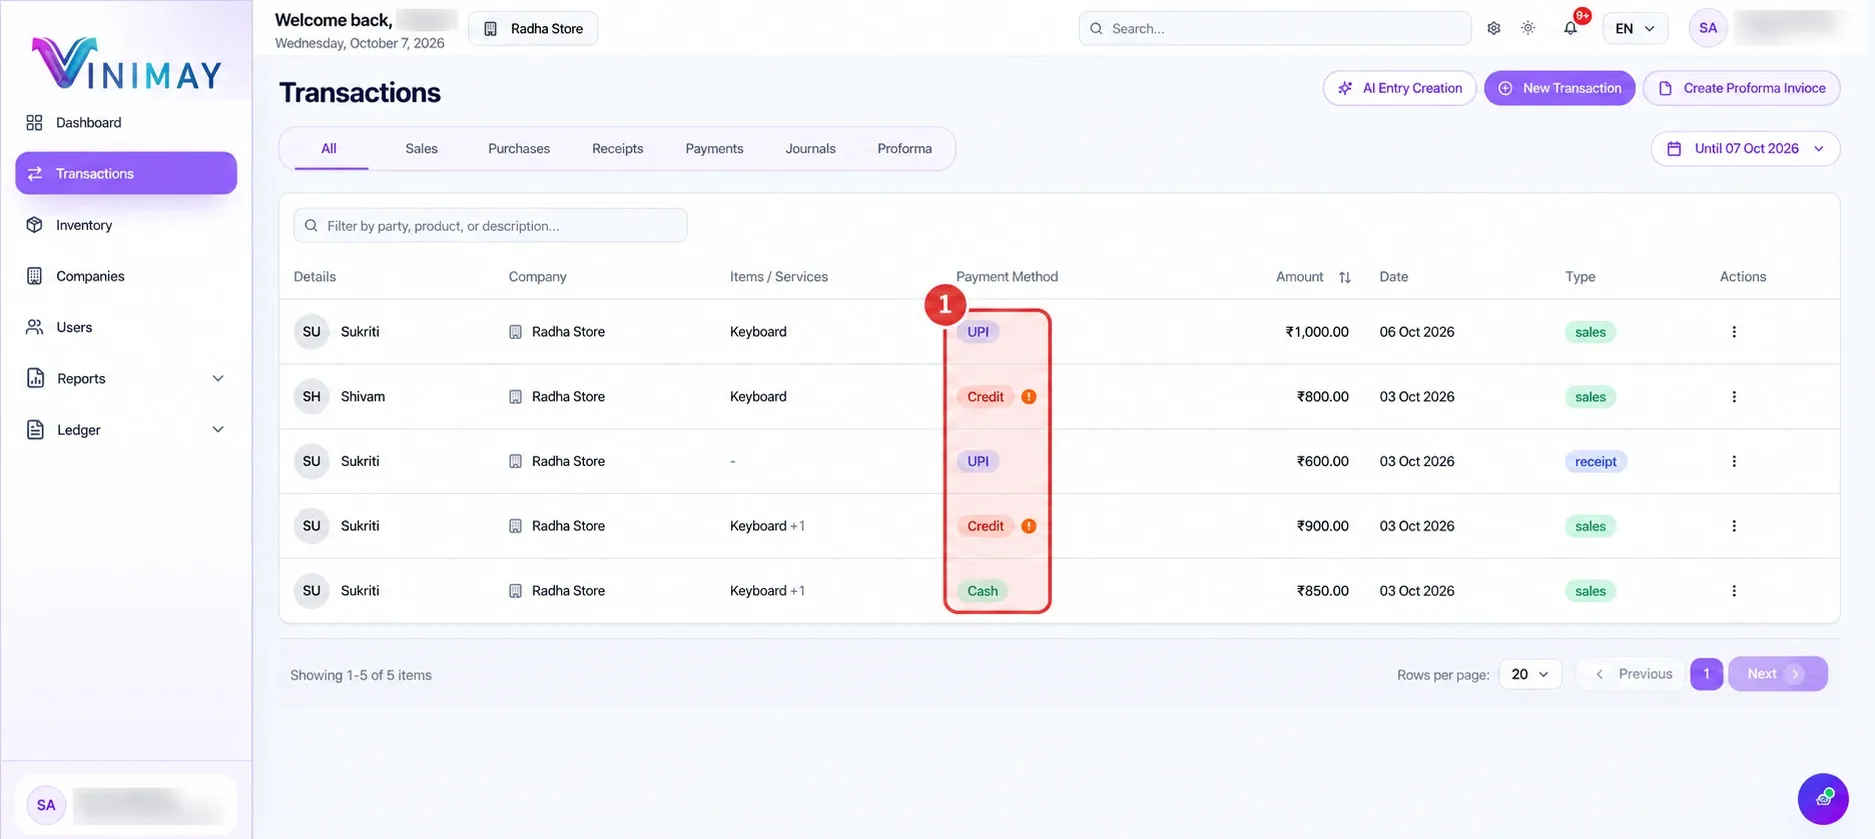Open the actions menu for the ₹600.00 receipt
The width and height of the screenshot is (1875, 839).
click(x=1733, y=461)
